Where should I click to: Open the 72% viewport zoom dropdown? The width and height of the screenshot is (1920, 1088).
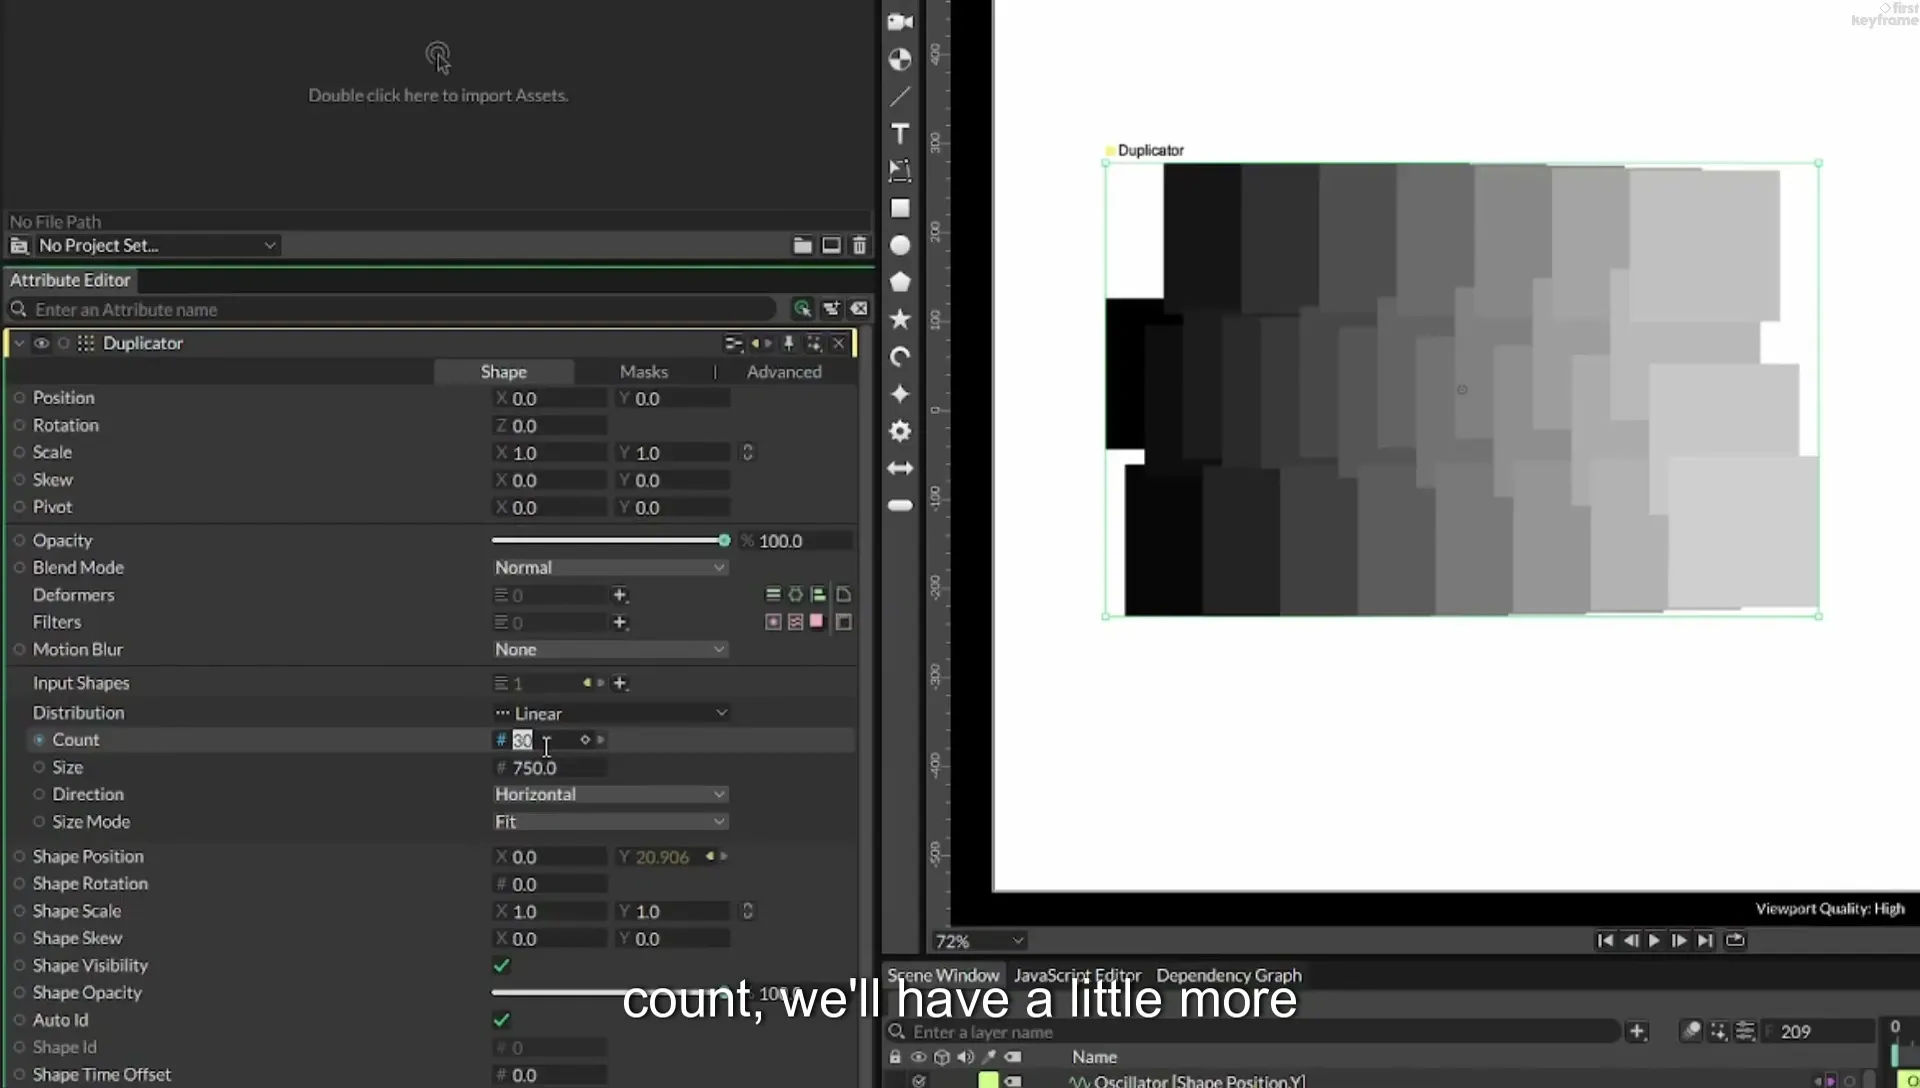pos(979,941)
